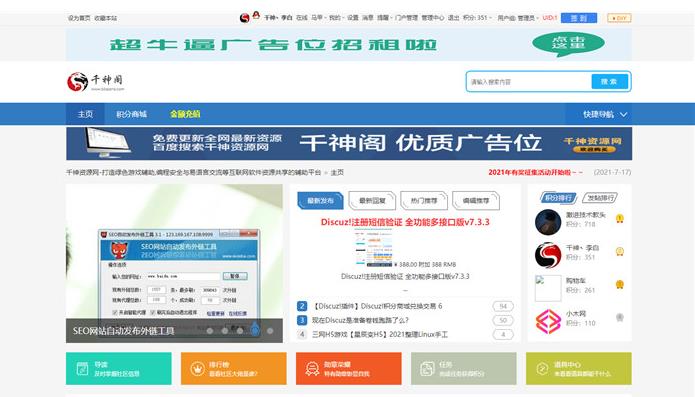This screenshot has width=695, height=397.
Task: Click the 任务 tile icon
Action: [x=427, y=368]
